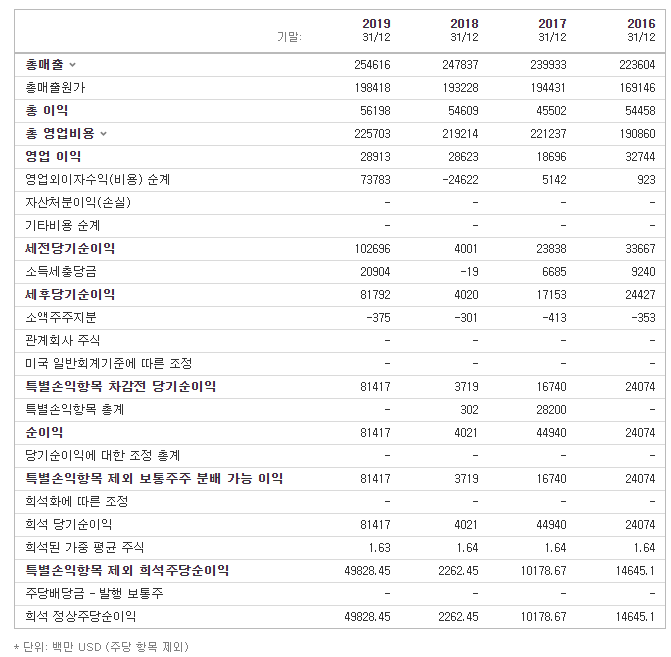Click the 총 영업비용 row label
The width and height of the screenshot is (671, 657).
[60, 134]
